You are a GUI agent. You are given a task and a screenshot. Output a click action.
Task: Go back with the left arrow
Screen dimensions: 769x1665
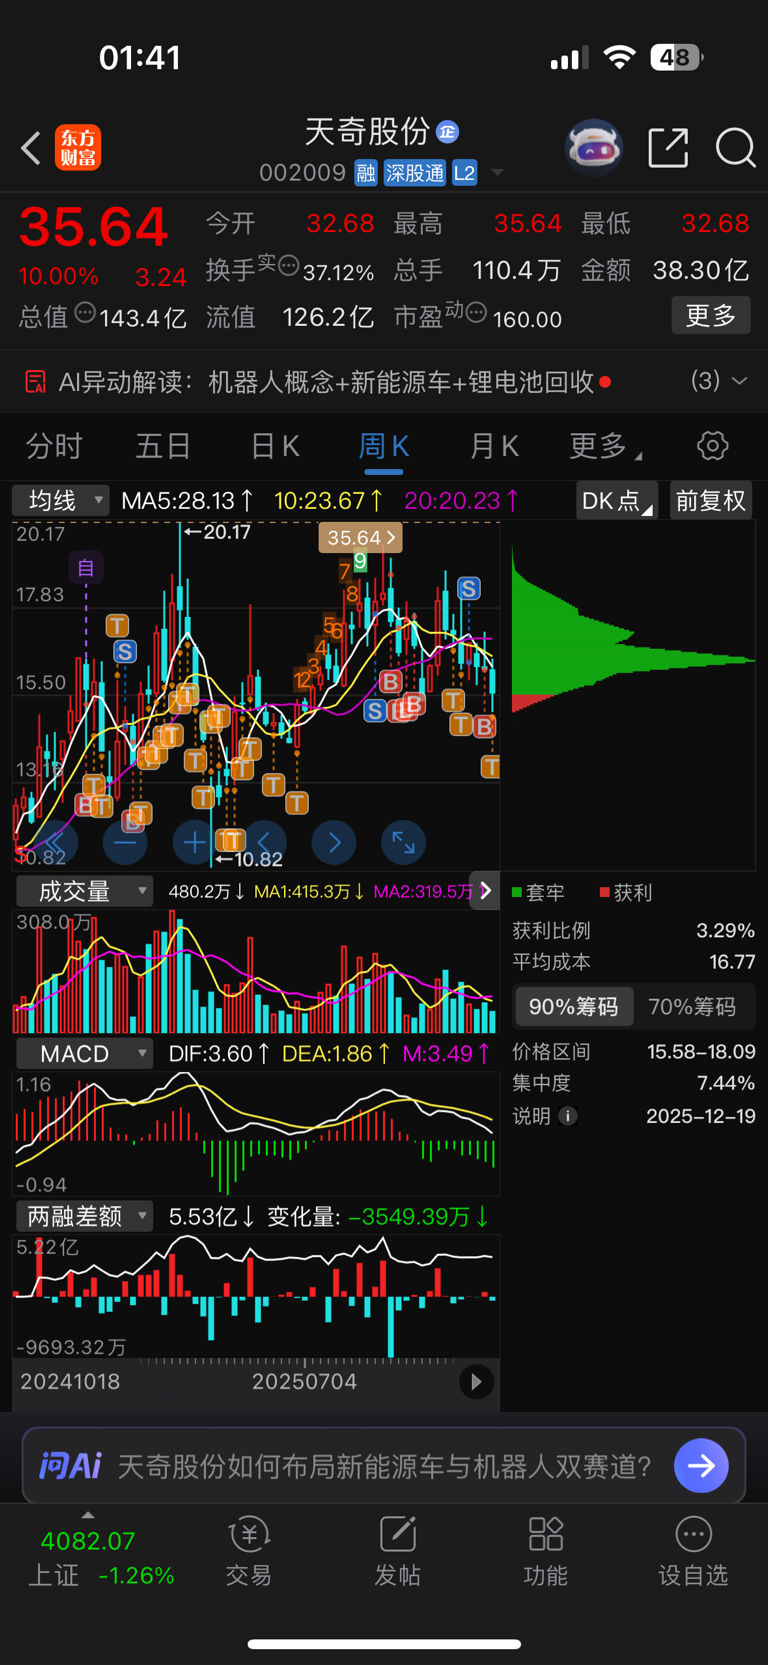31,148
